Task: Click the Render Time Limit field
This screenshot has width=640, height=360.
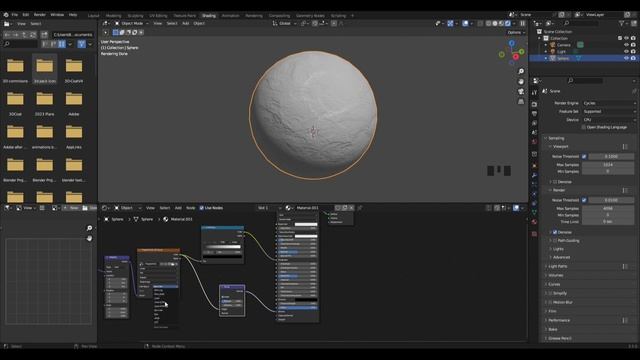Action: 608,222
